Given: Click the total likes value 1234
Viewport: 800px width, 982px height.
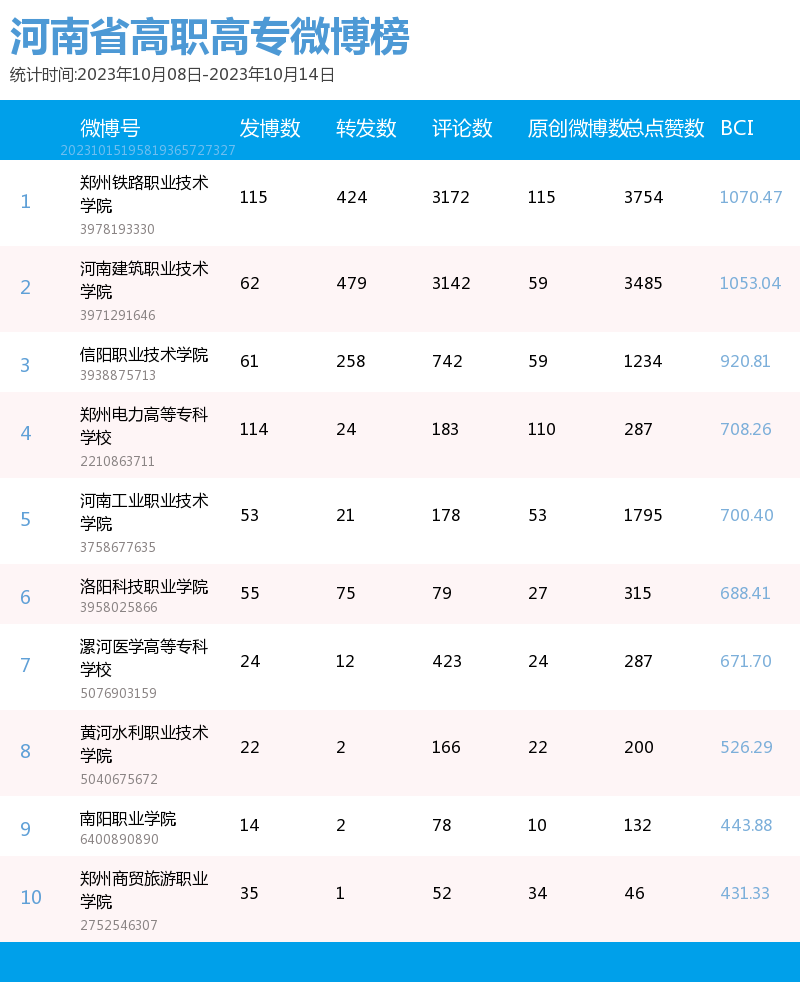Looking at the screenshot, I should pyautogui.click(x=643, y=361).
